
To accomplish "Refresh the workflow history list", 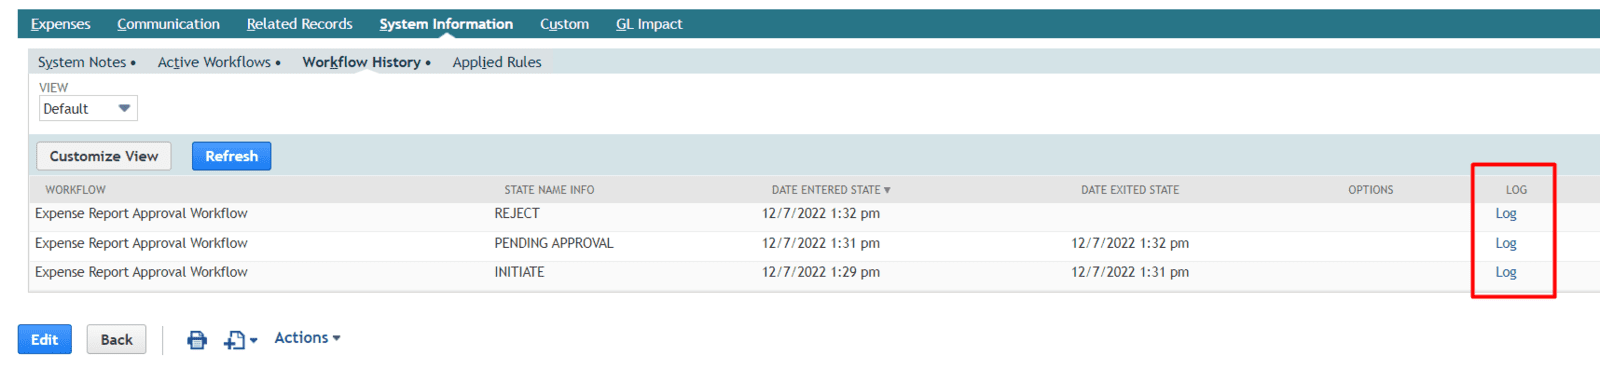I will [x=231, y=156].
